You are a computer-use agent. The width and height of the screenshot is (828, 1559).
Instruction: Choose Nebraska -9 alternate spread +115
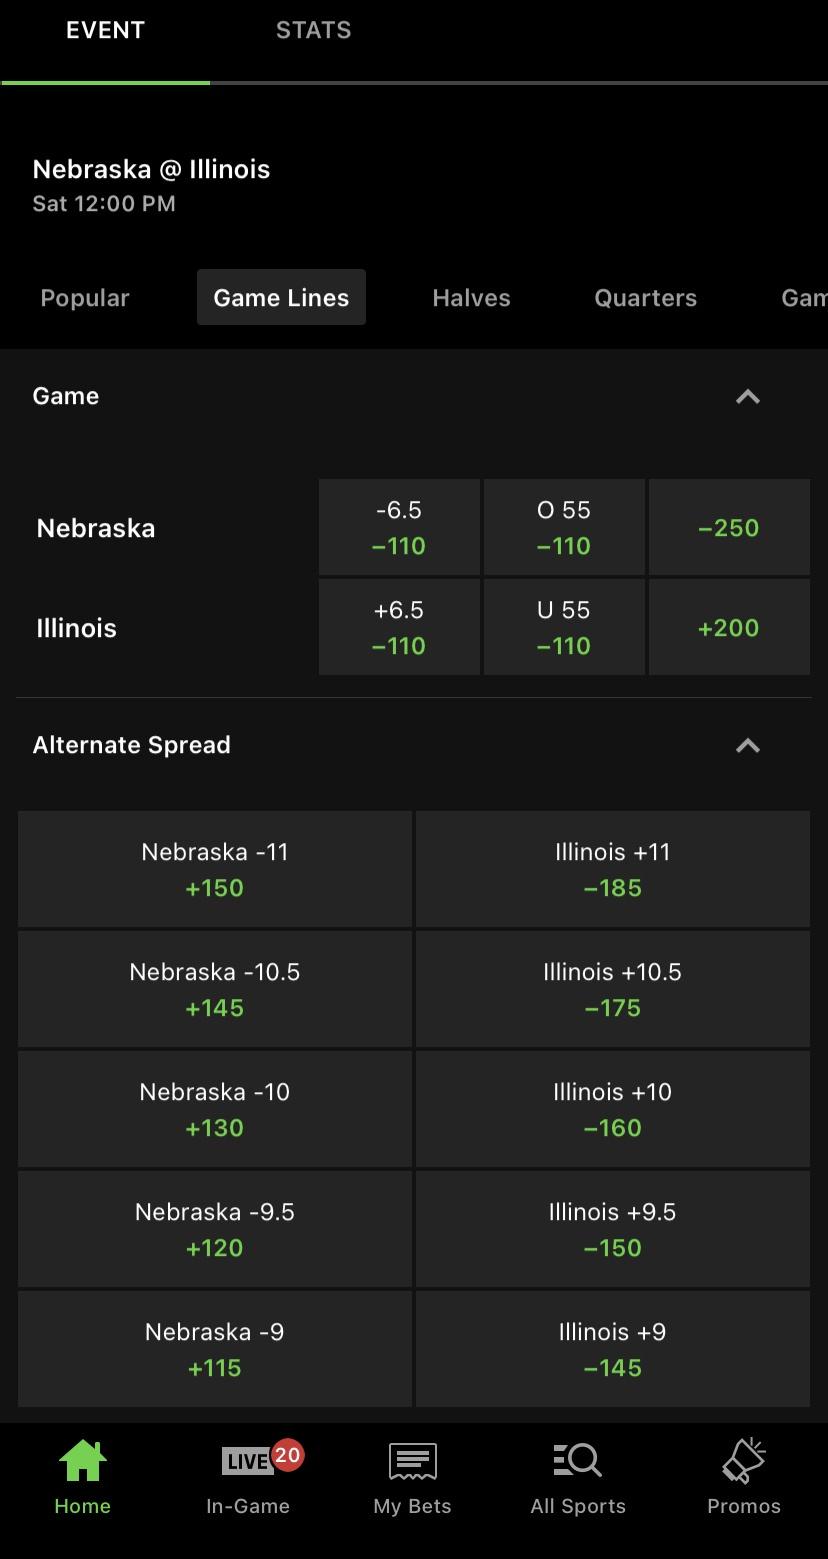[215, 1349]
